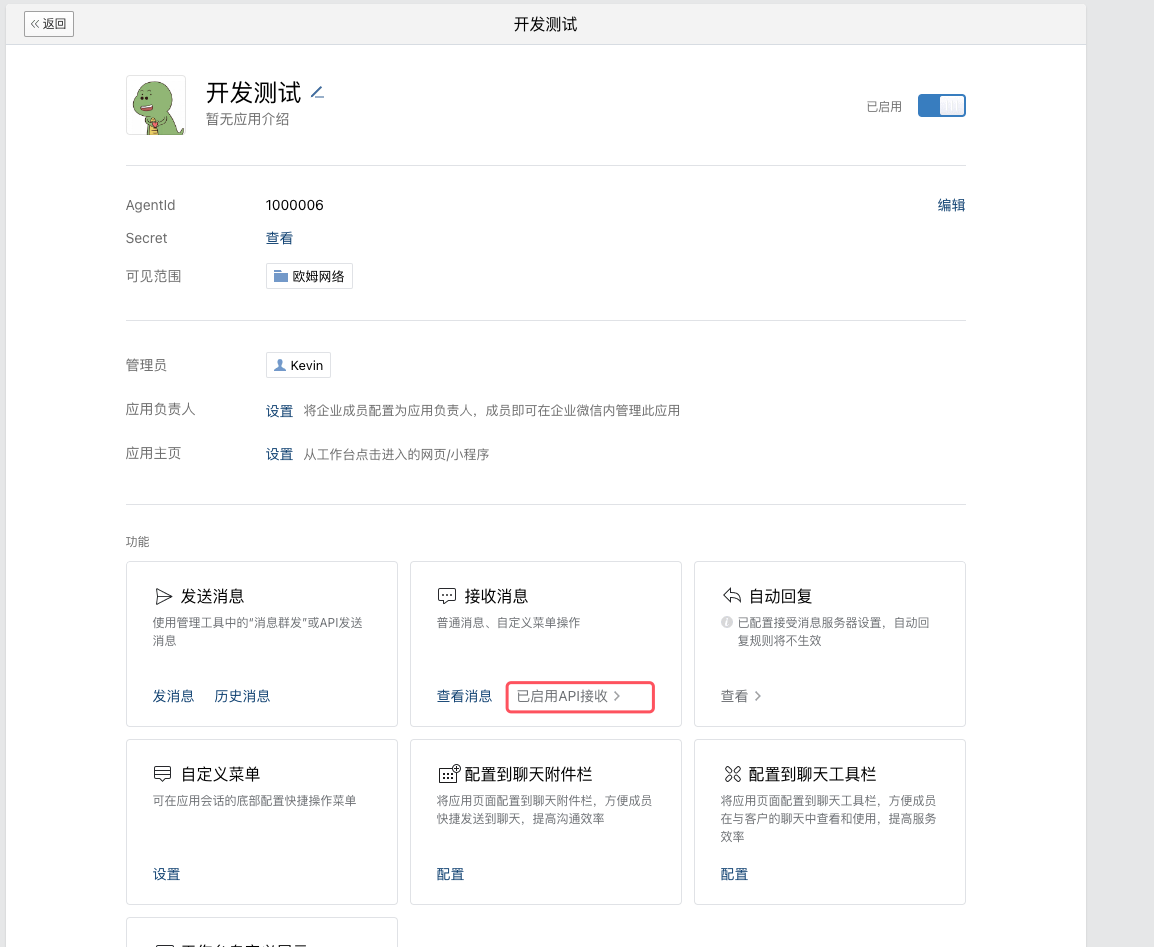Click the info icon in 自动回复 card
The width and height of the screenshot is (1154, 947).
726,623
